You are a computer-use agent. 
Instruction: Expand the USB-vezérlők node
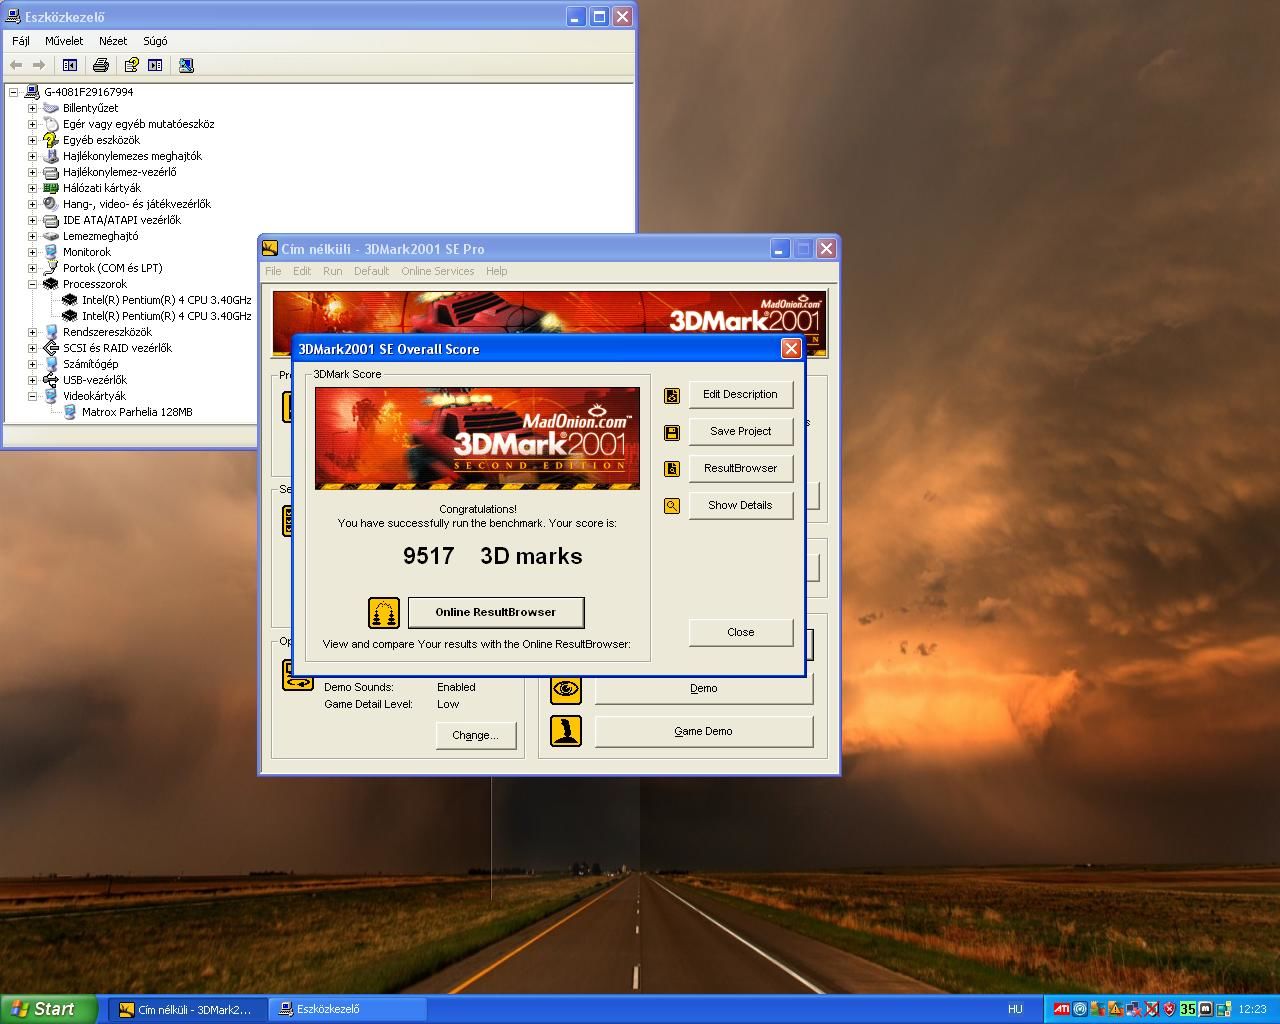pos(32,380)
